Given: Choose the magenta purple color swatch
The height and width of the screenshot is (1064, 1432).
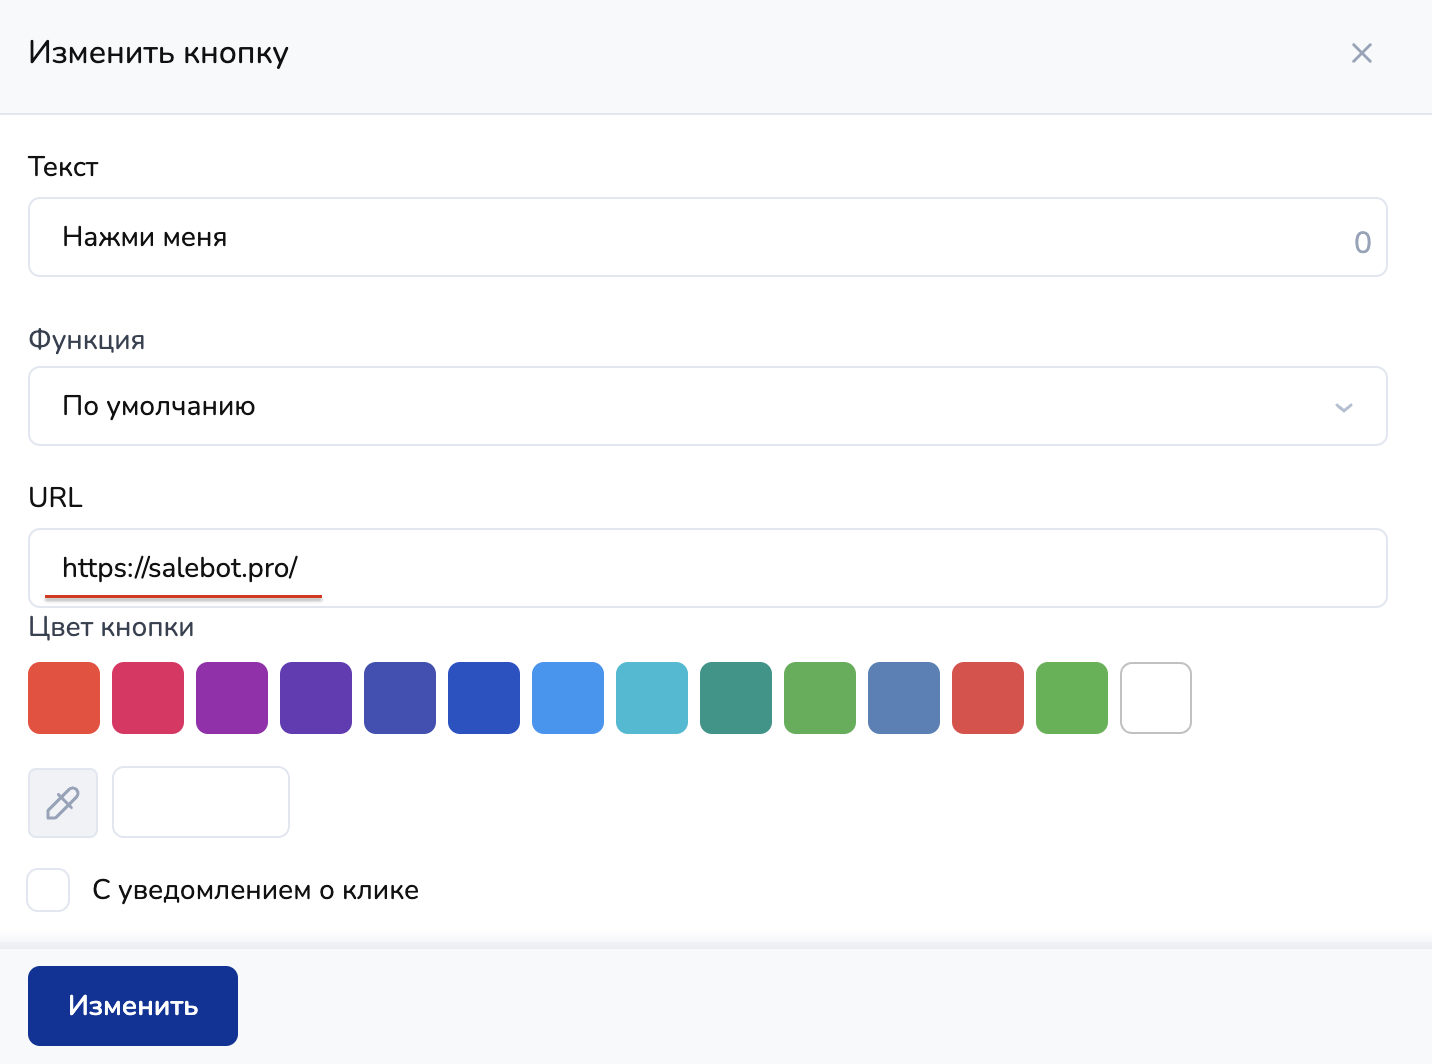Looking at the screenshot, I should coord(232,698).
